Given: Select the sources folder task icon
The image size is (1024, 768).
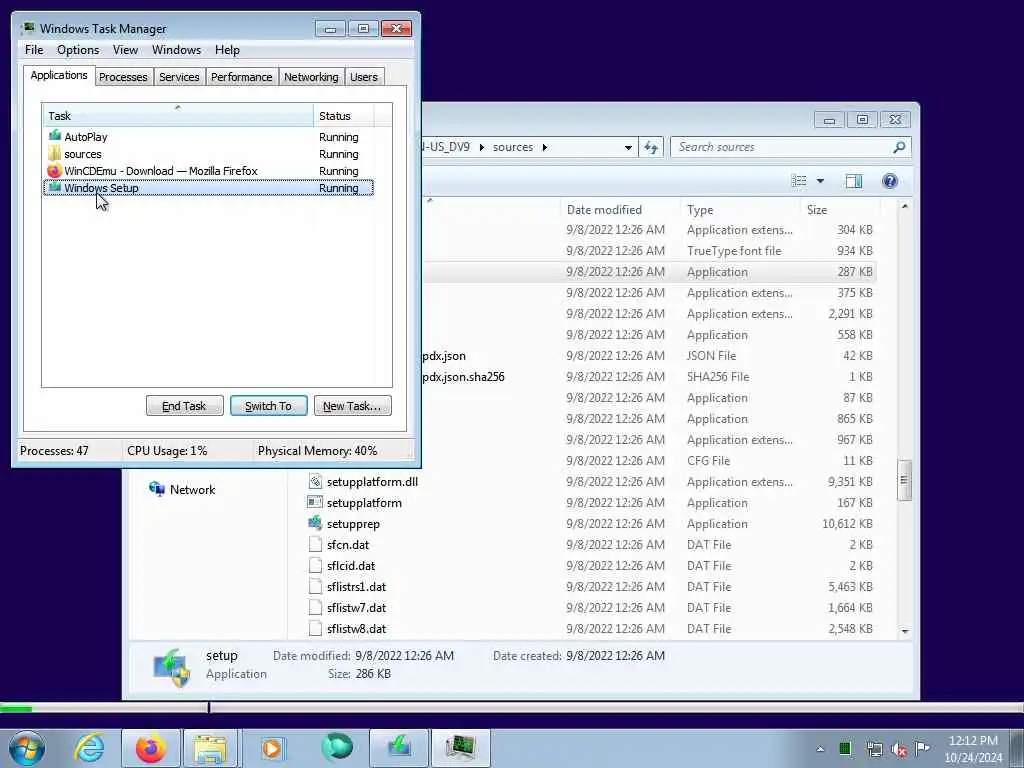Looking at the screenshot, I should tap(55, 153).
